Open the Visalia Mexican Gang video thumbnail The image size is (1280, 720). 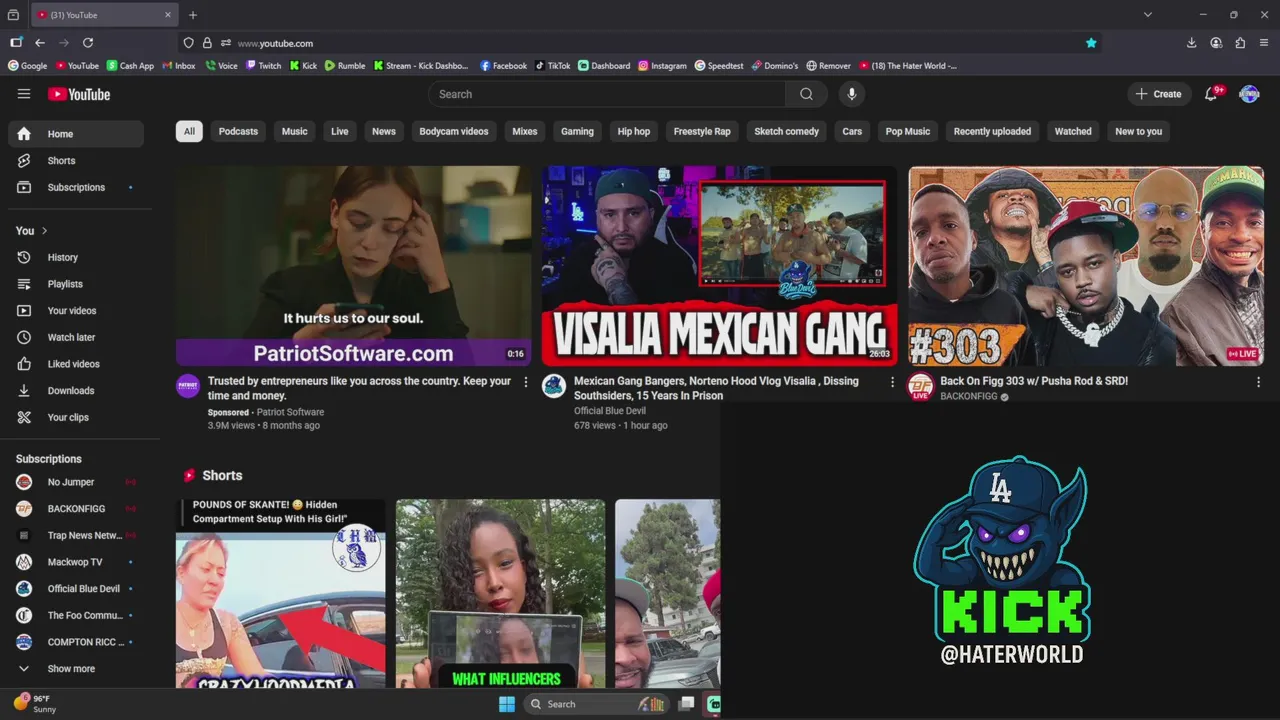pos(719,266)
